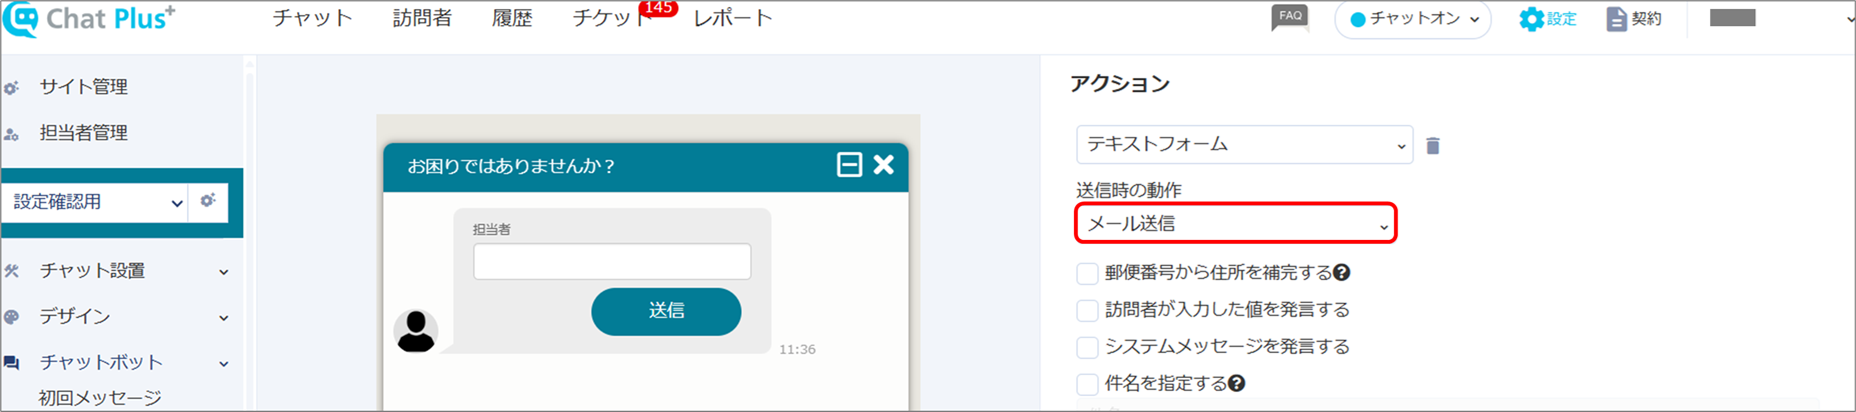Viewport: 1856px width, 412px height.
Task: Click the アクション heading
Action: tap(1120, 84)
